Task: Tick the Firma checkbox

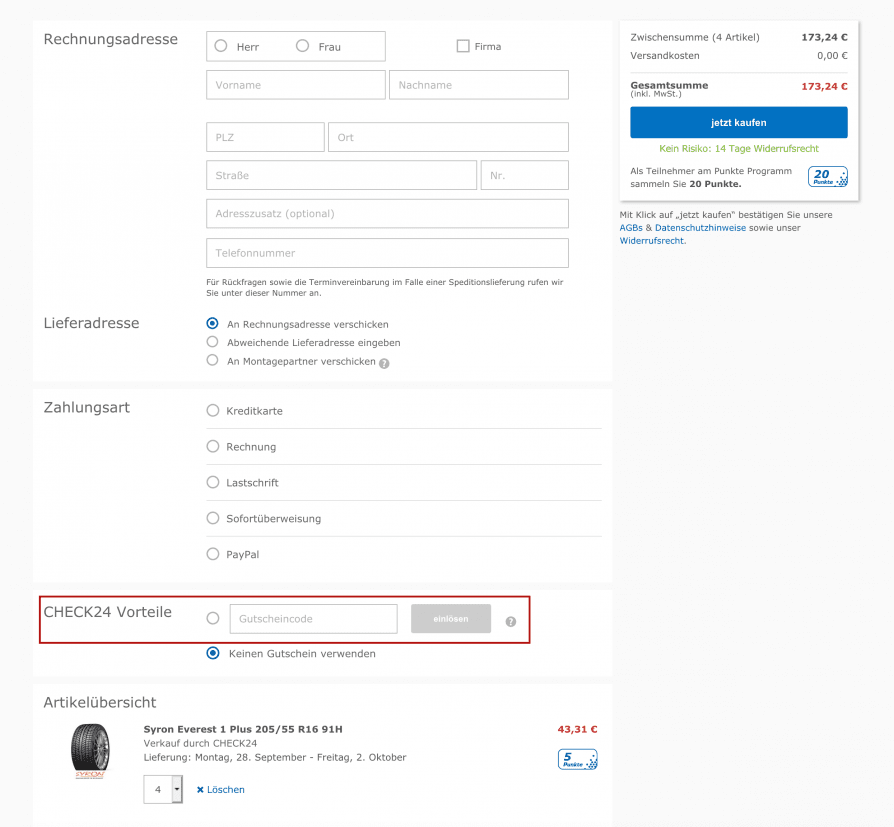Action: (x=463, y=46)
